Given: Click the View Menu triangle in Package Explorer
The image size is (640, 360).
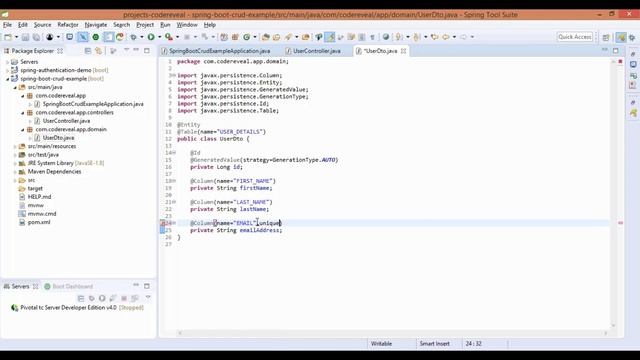Looking at the screenshot, I should point(127,51).
